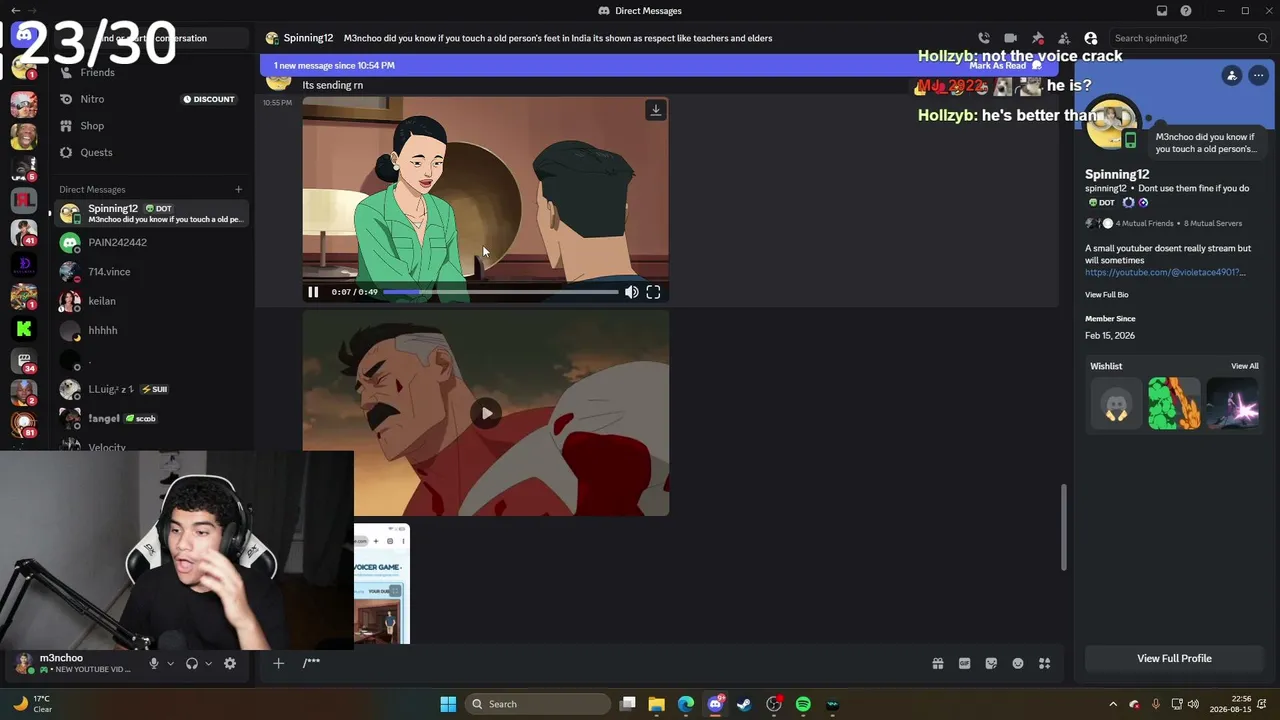The width and height of the screenshot is (1280, 720).
Task: Select the green and orange wishlist item
Action: 1174,404
